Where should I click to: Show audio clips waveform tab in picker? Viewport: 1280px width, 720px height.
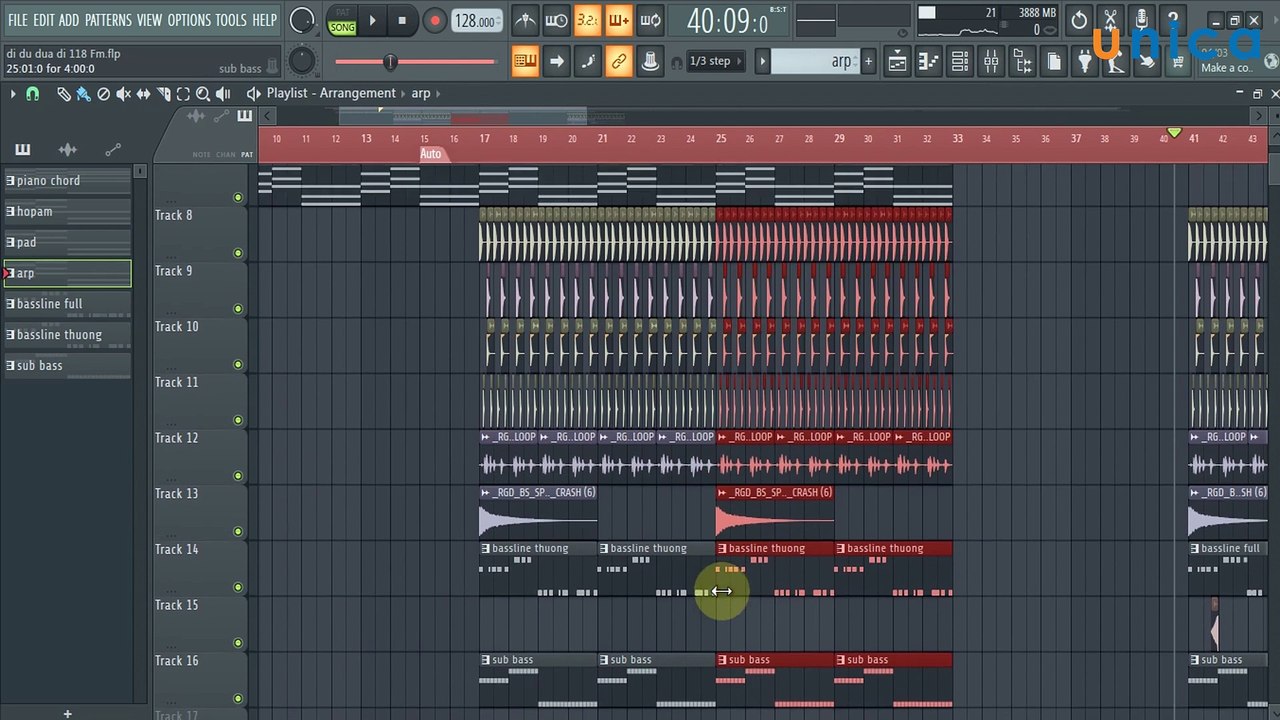(67, 150)
